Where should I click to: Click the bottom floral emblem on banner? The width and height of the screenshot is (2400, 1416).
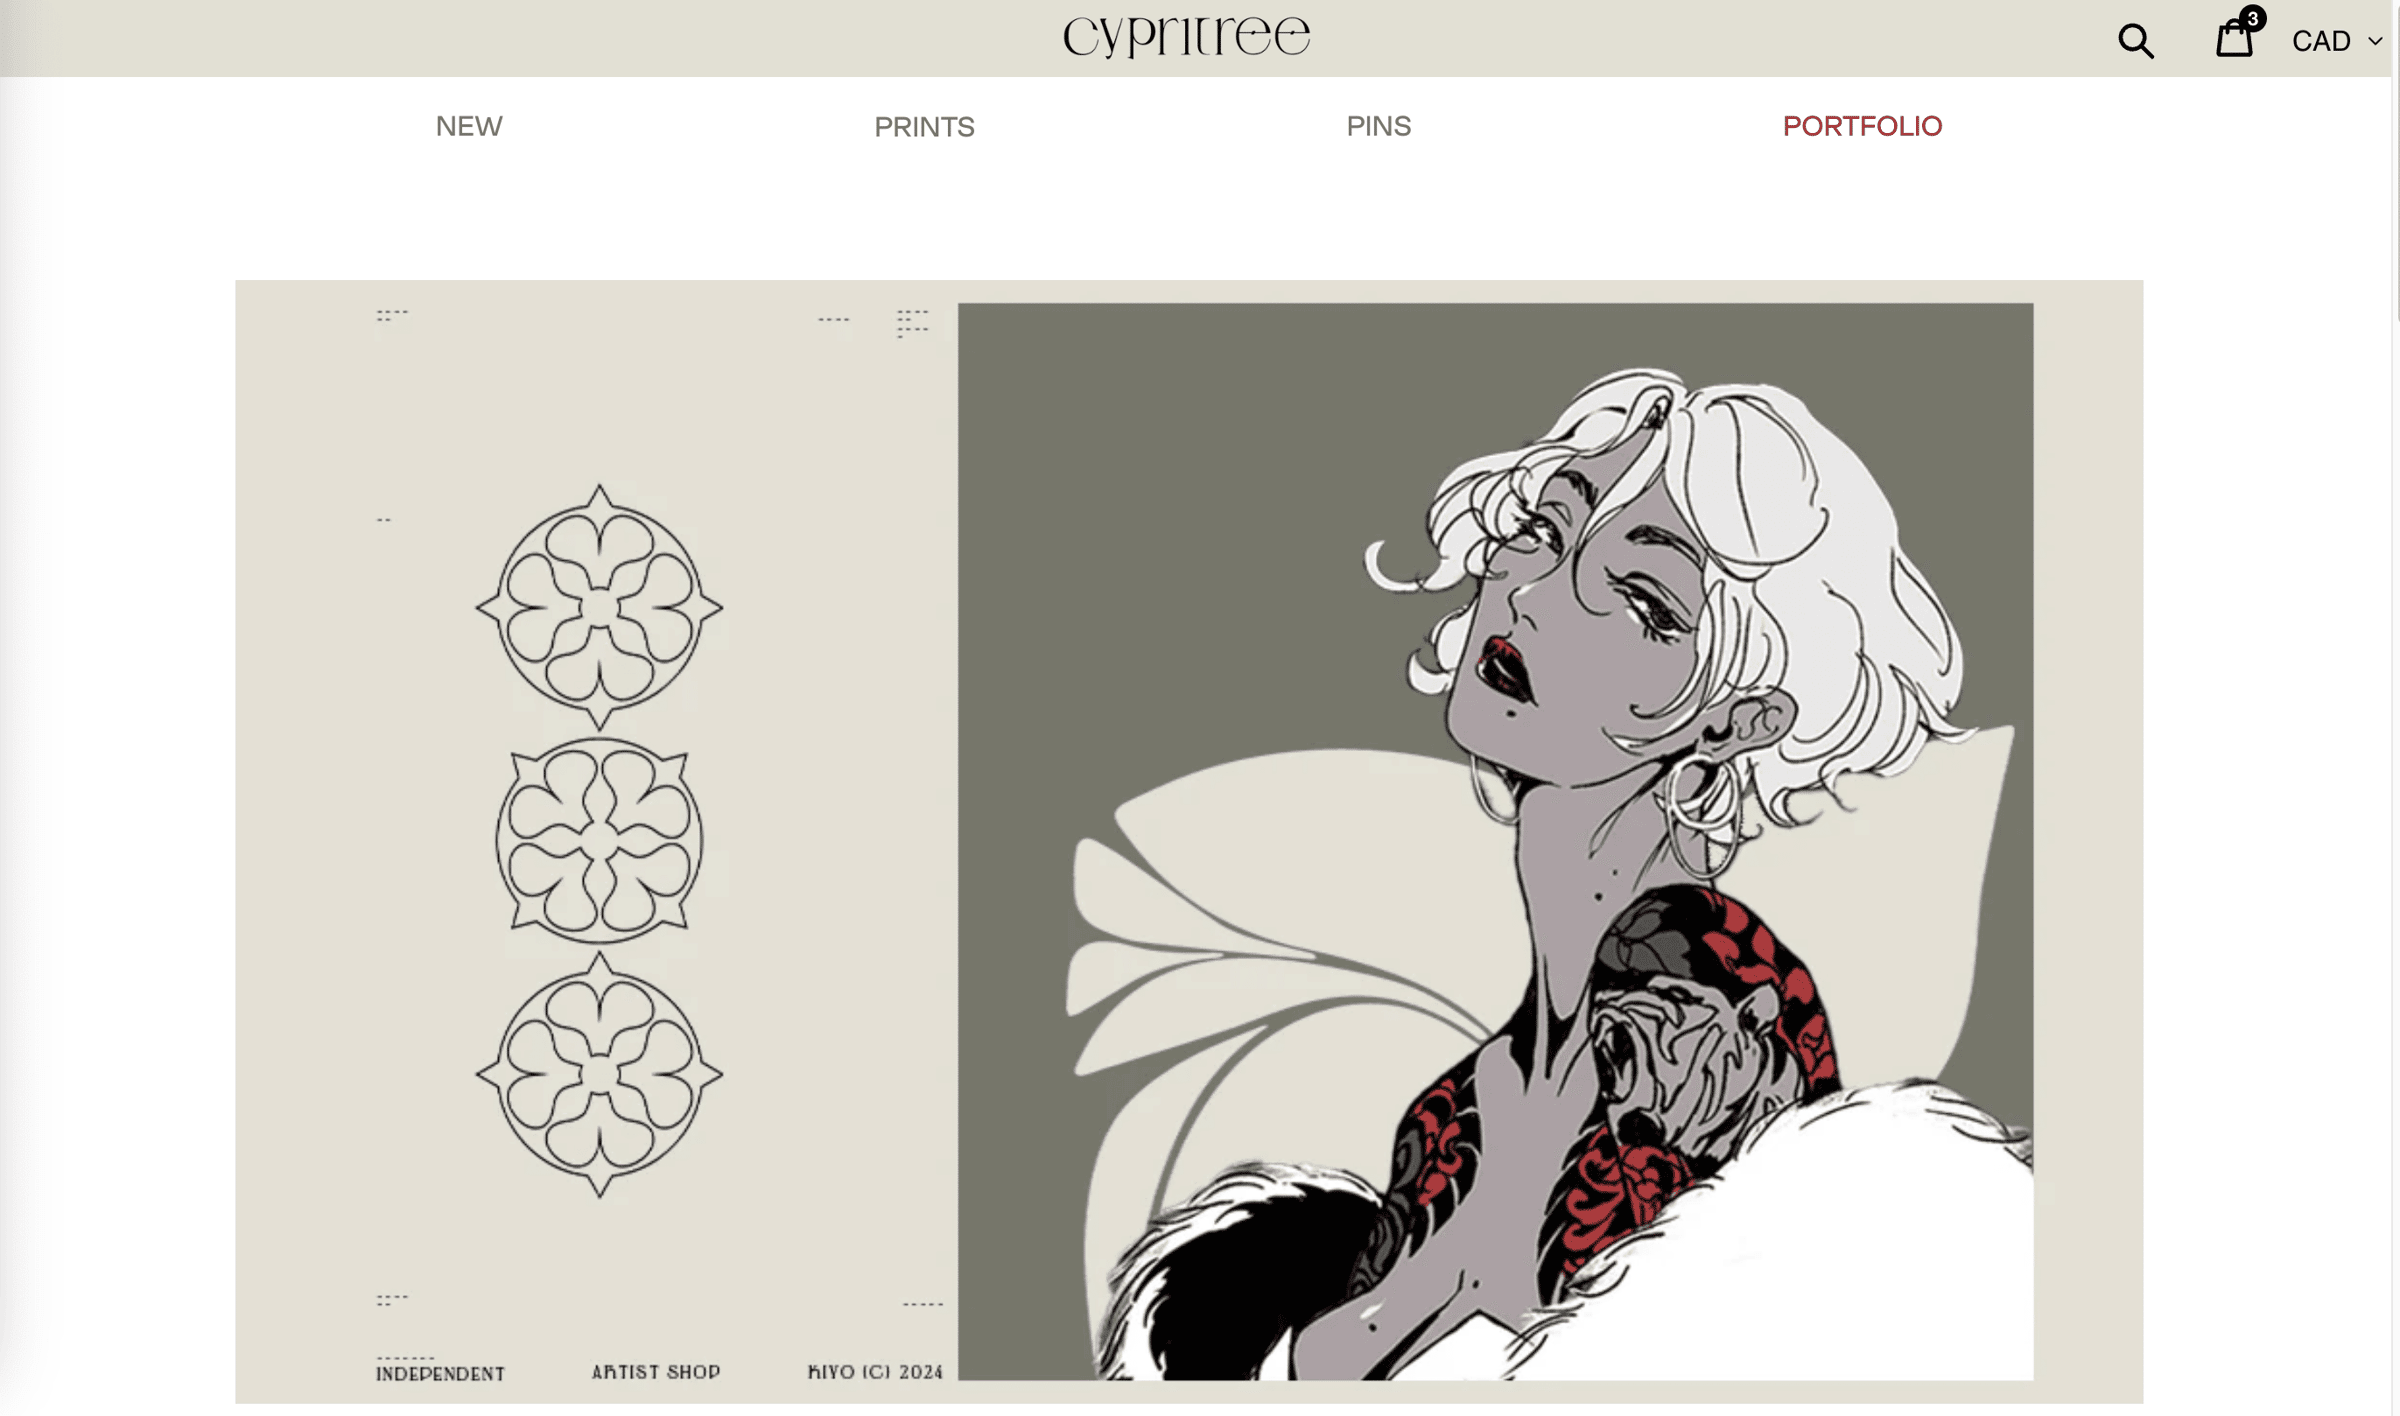(599, 1074)
